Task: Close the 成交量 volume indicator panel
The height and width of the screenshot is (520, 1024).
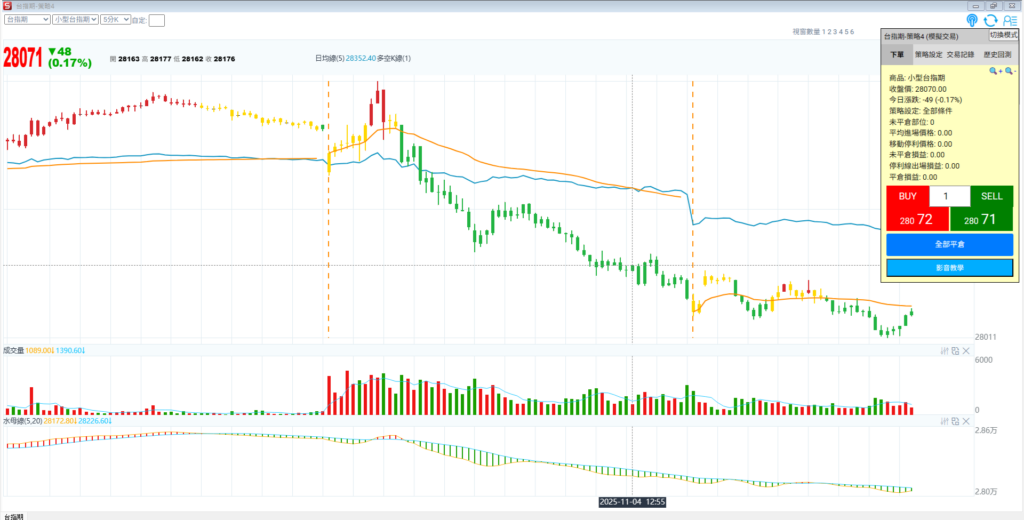Action: click(966, 351)
